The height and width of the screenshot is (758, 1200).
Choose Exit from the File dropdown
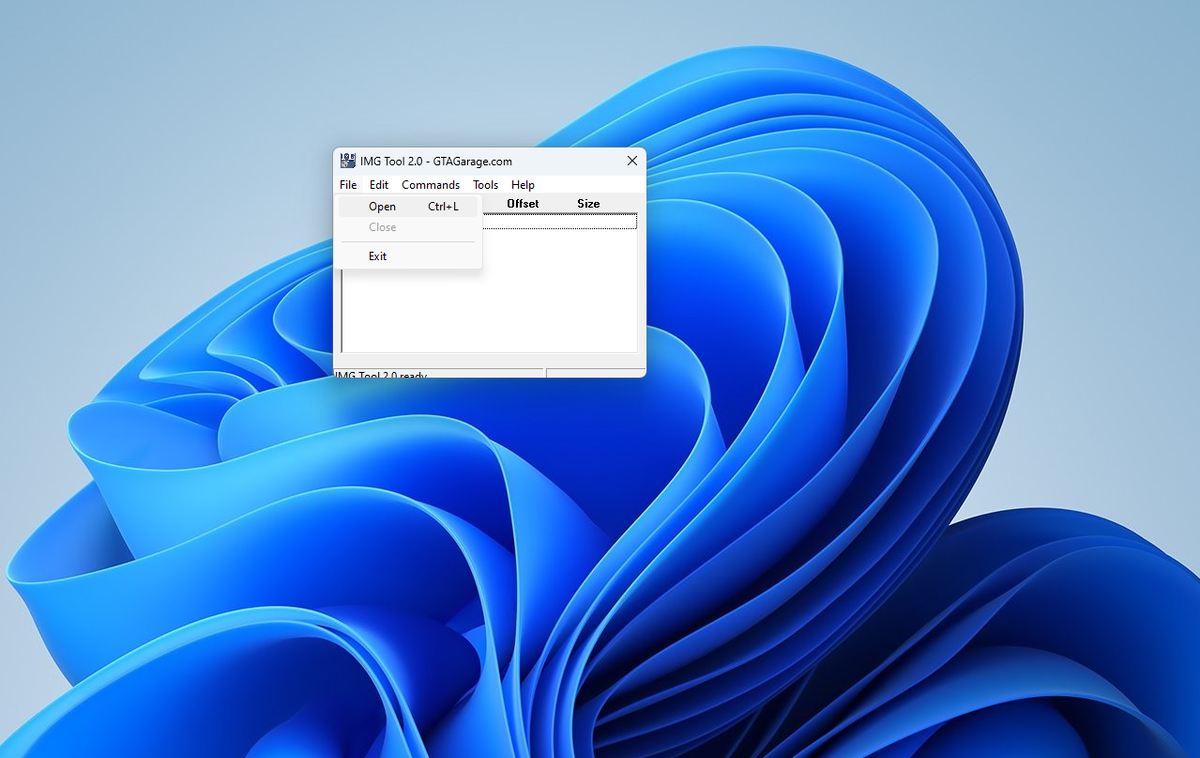coord(408,256)
